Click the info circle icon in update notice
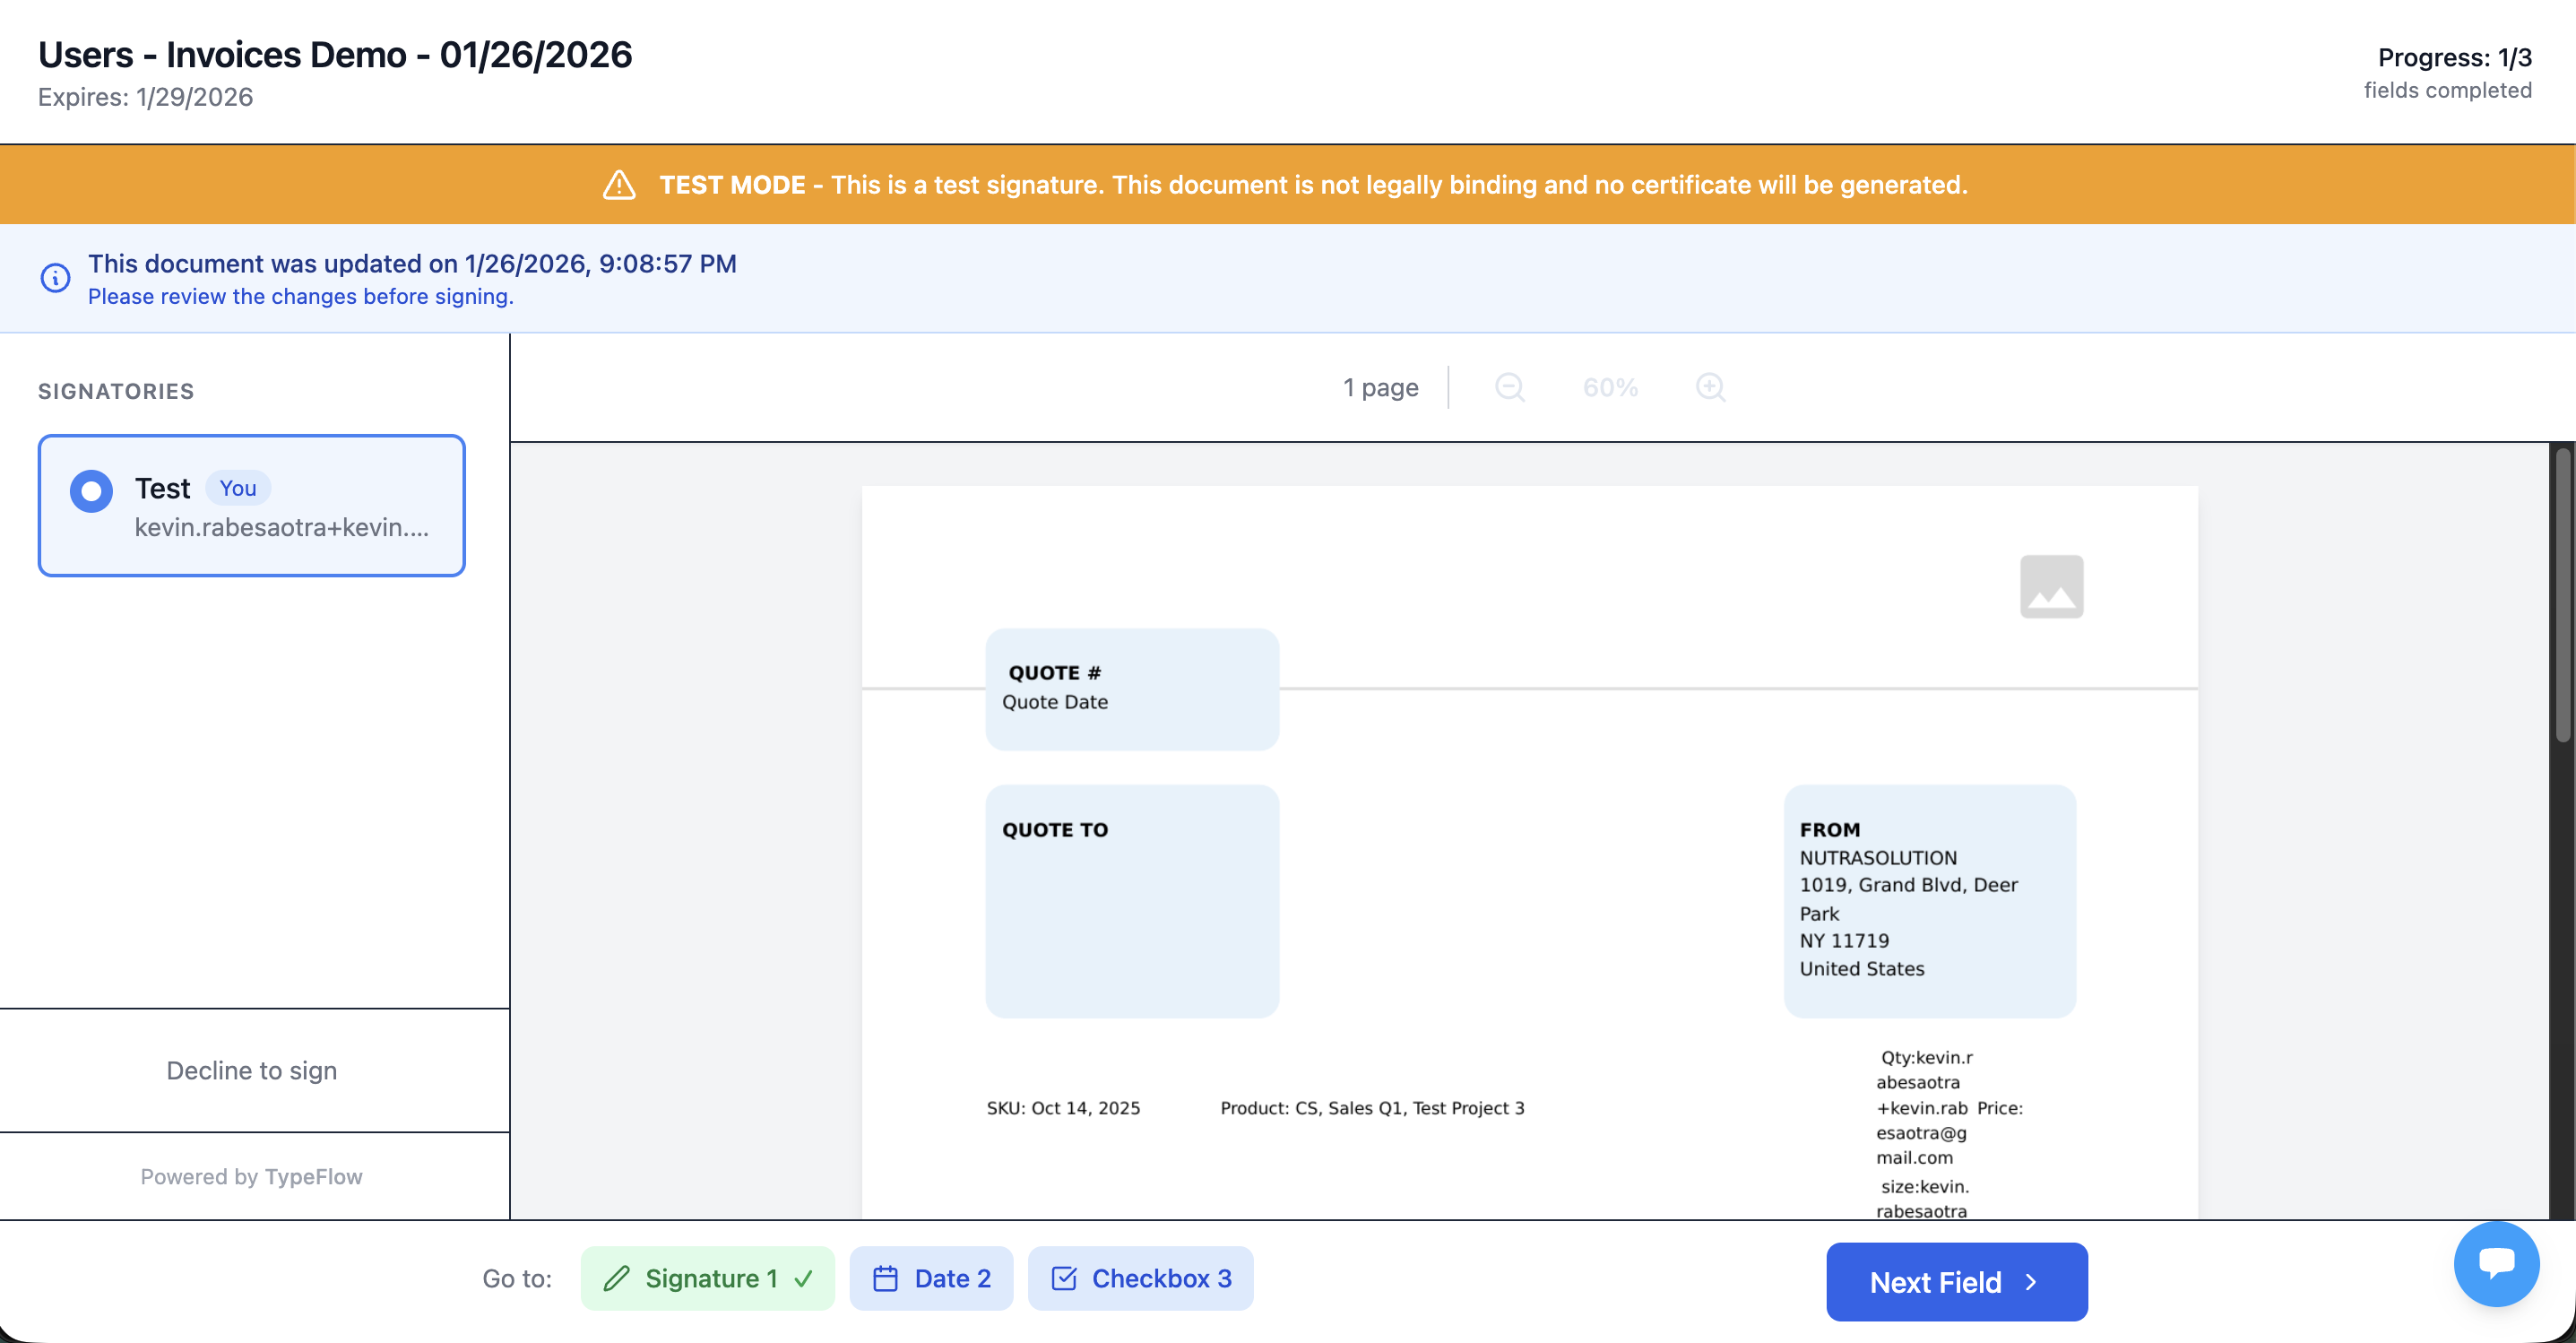Viewport: 2576px width, 1343px height. tap(55, 278)
